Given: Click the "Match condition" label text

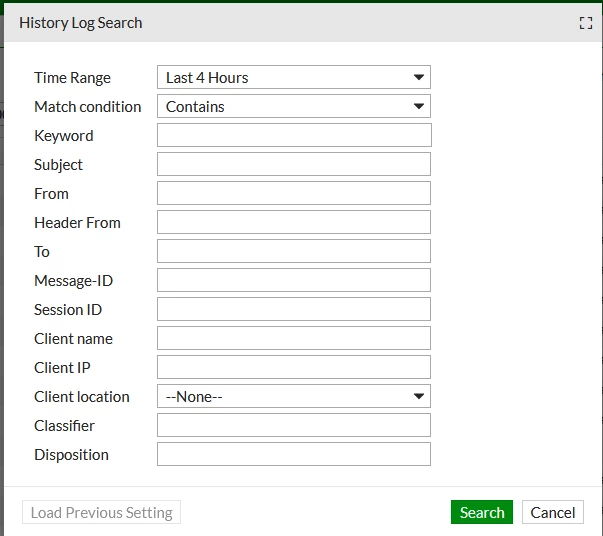Looking at the screenshot, I should click(88, 107).
